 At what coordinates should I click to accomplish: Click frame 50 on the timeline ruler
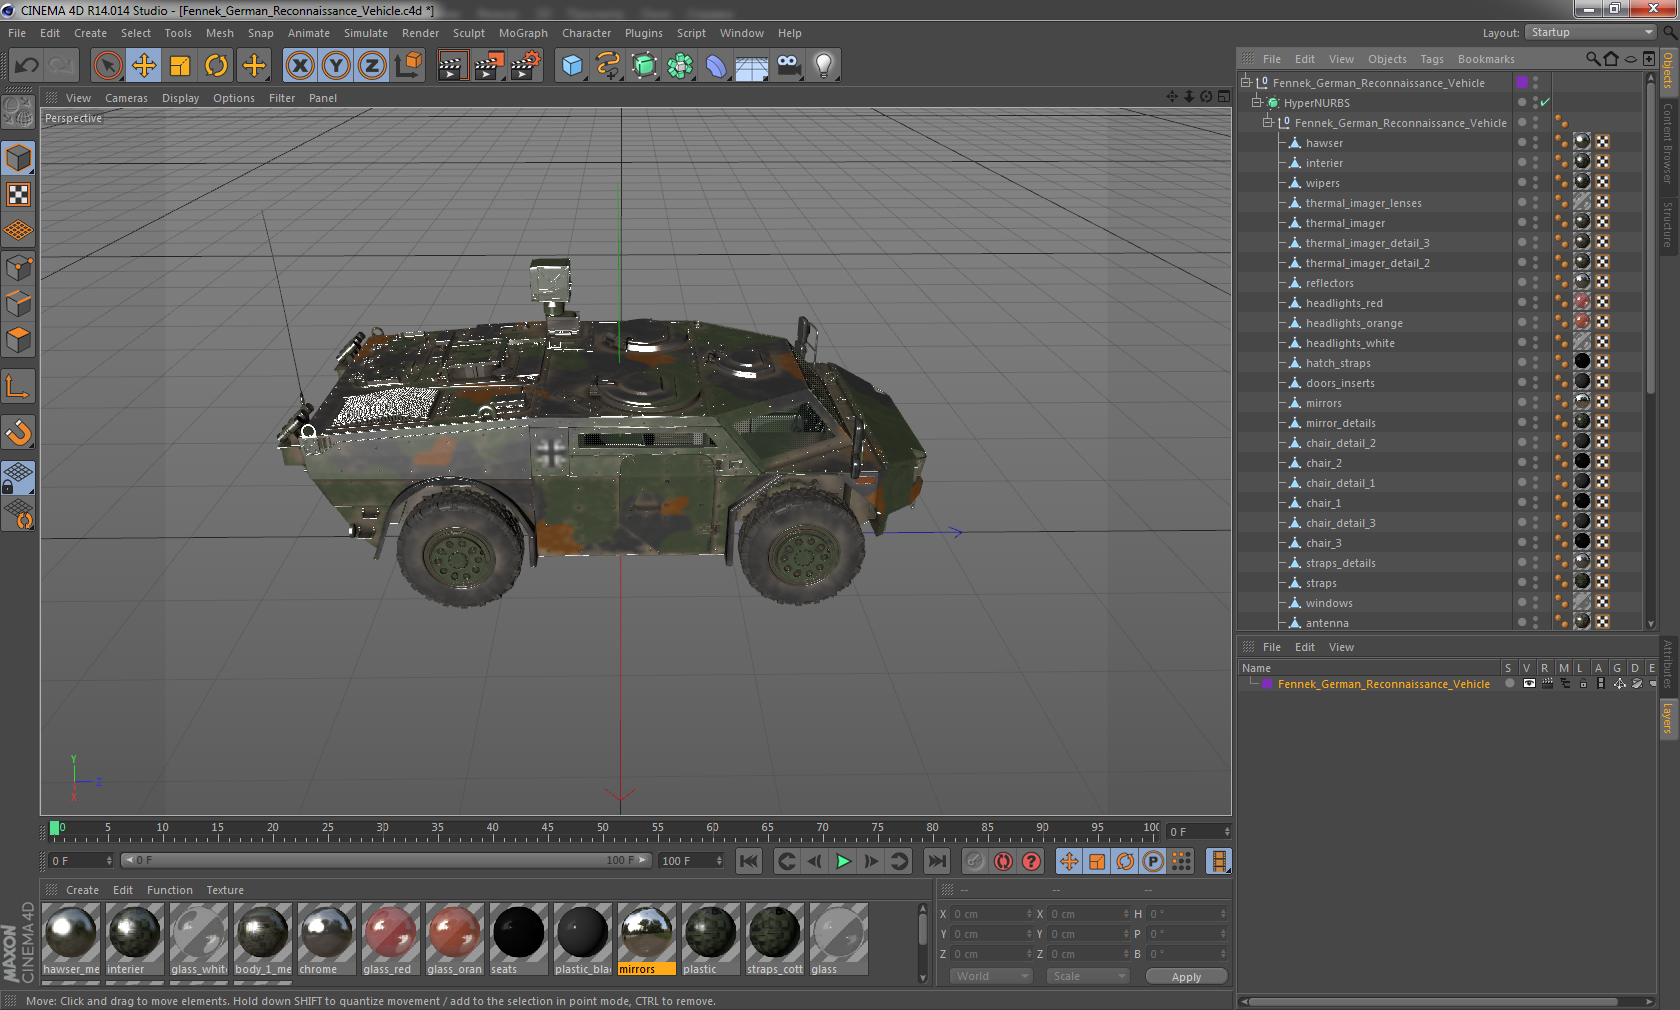[603, 830]
